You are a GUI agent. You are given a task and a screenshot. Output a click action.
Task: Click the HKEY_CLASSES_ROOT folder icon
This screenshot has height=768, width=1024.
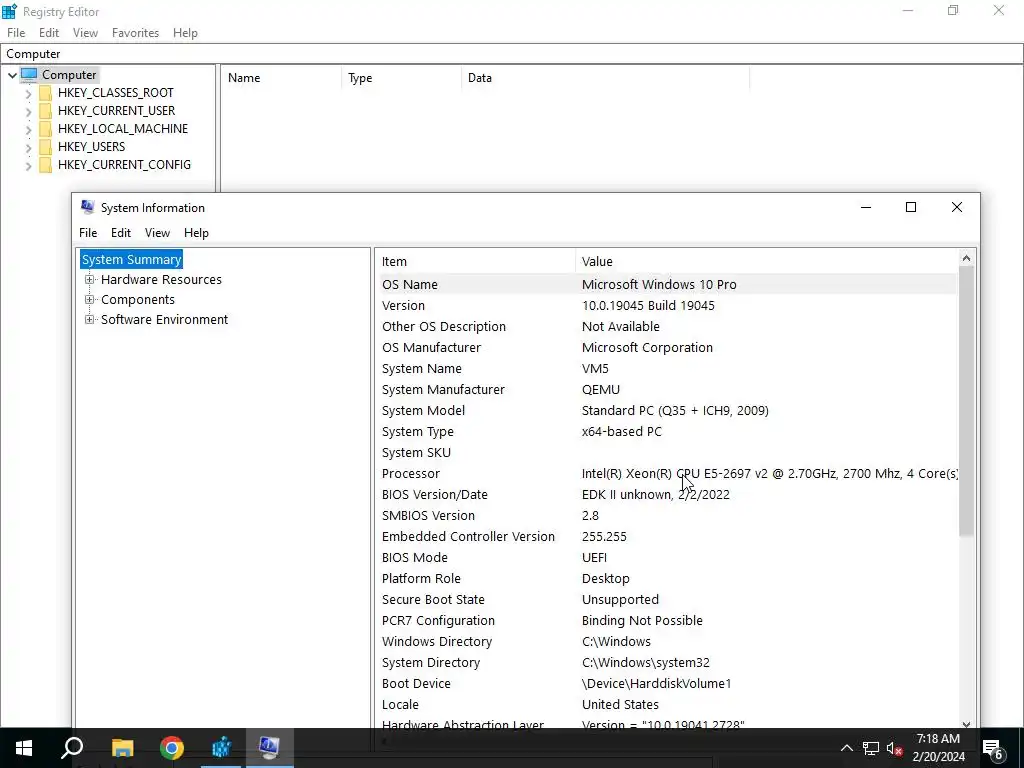pyautogui.click(x=45, y=93)
